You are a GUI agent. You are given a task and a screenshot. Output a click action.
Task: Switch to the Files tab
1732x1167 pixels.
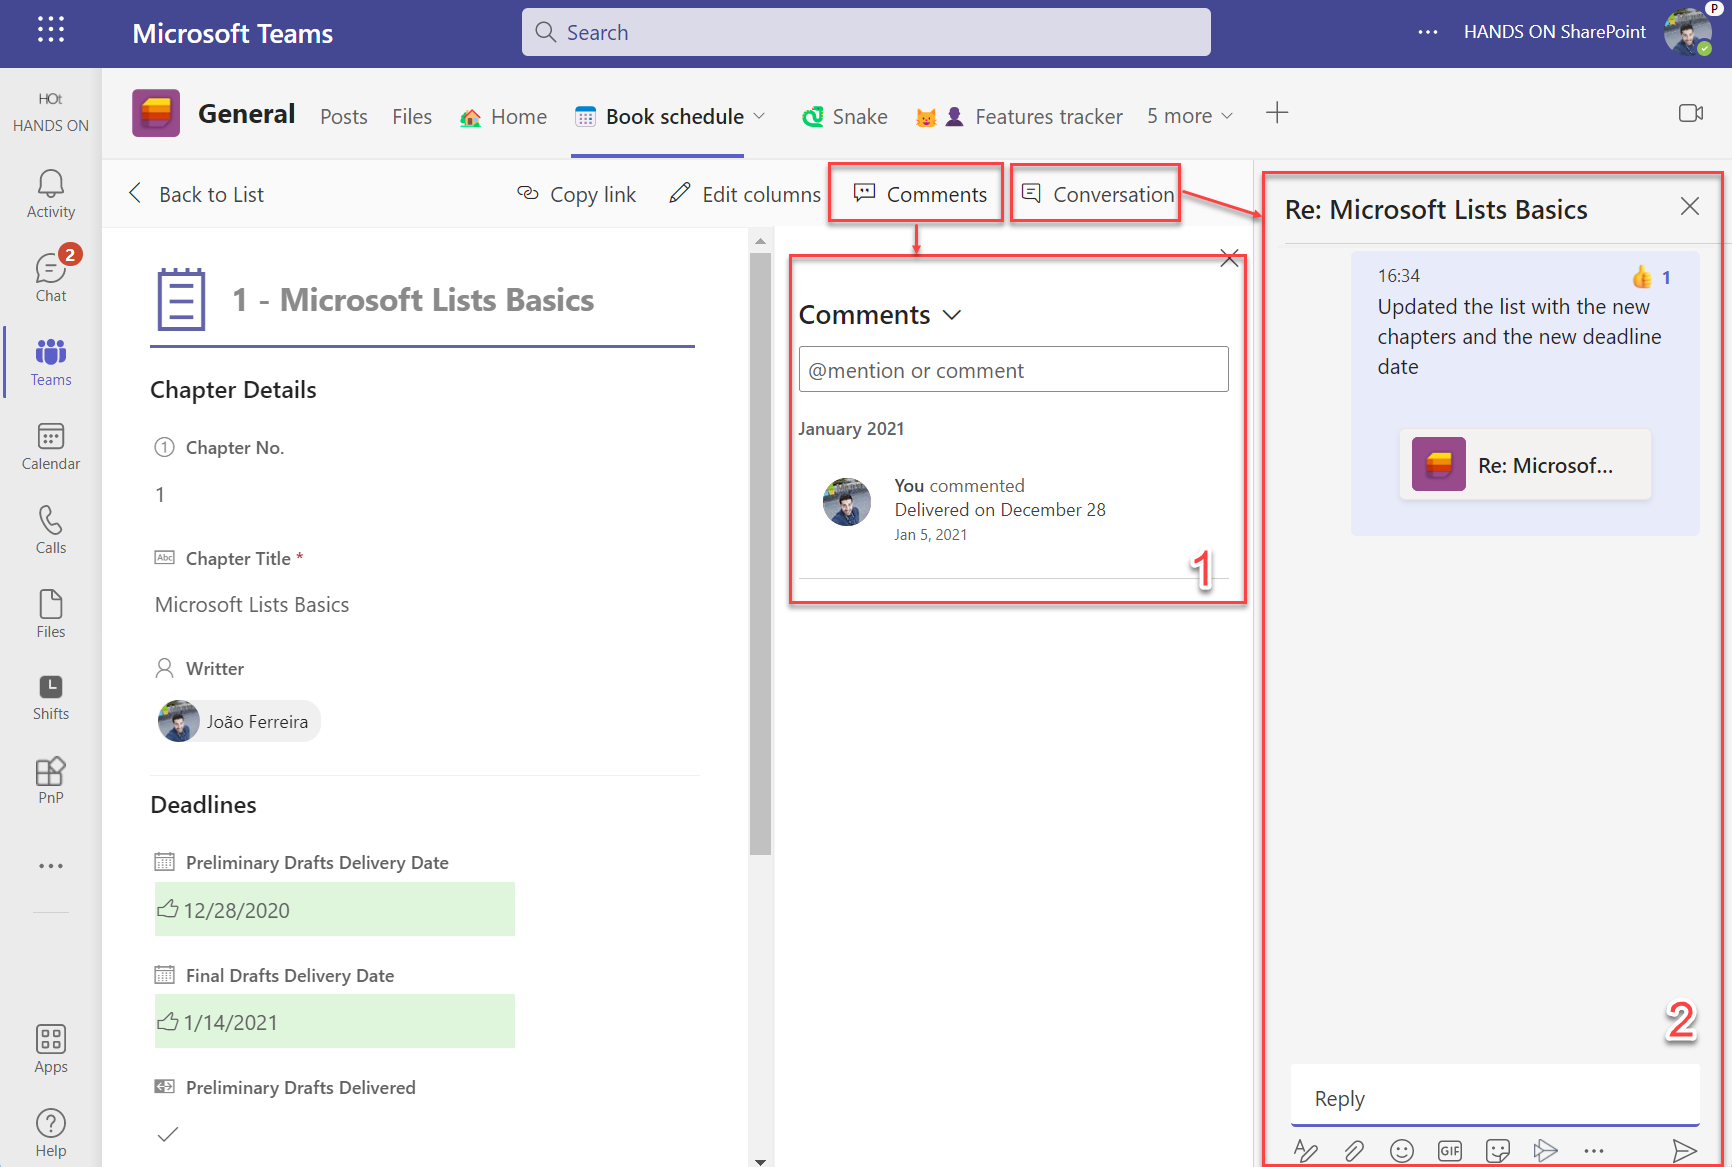click(x=412, y=117)
